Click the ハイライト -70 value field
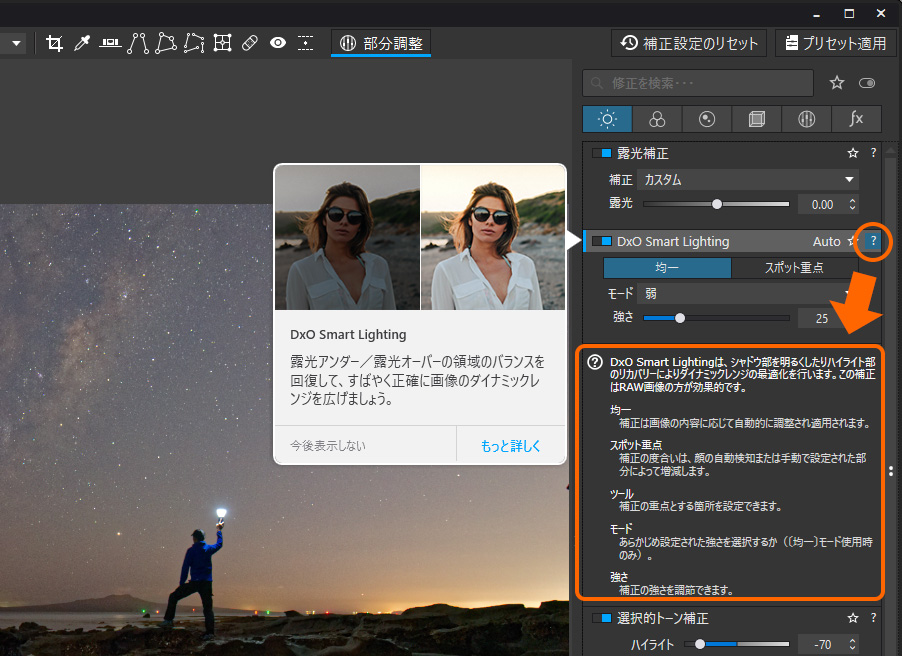The width and height of the screenshot is (902, 656). point(823,644)
